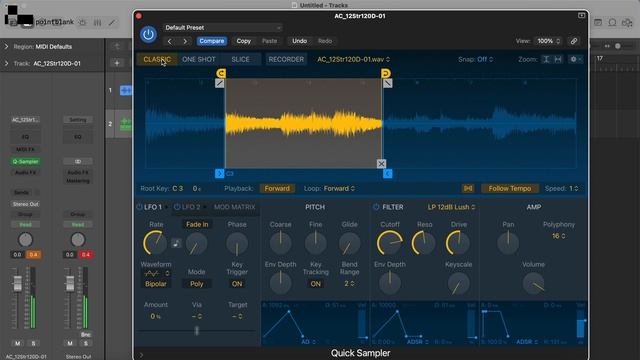This screenshot has height=360, width=640.
Task: Open the Default Preset dropdown
Action: click(222, 28)
